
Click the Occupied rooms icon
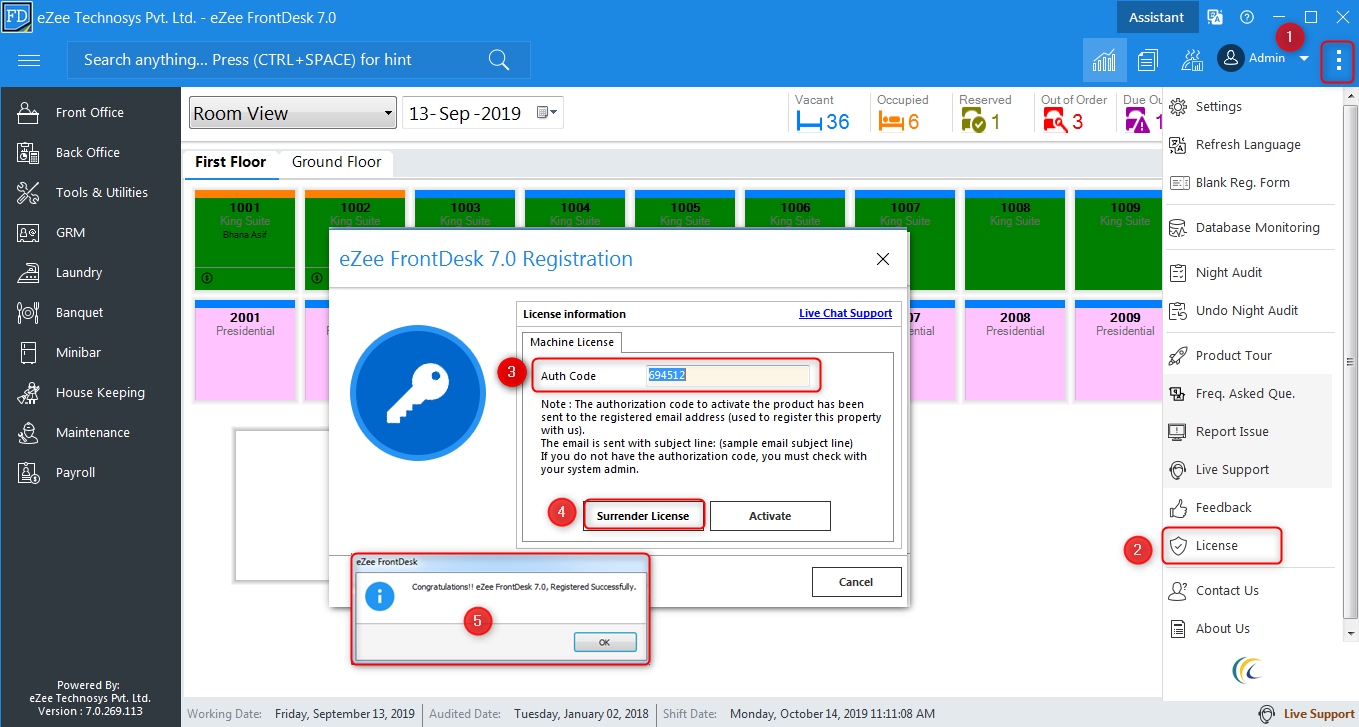[x=891, y=122]
